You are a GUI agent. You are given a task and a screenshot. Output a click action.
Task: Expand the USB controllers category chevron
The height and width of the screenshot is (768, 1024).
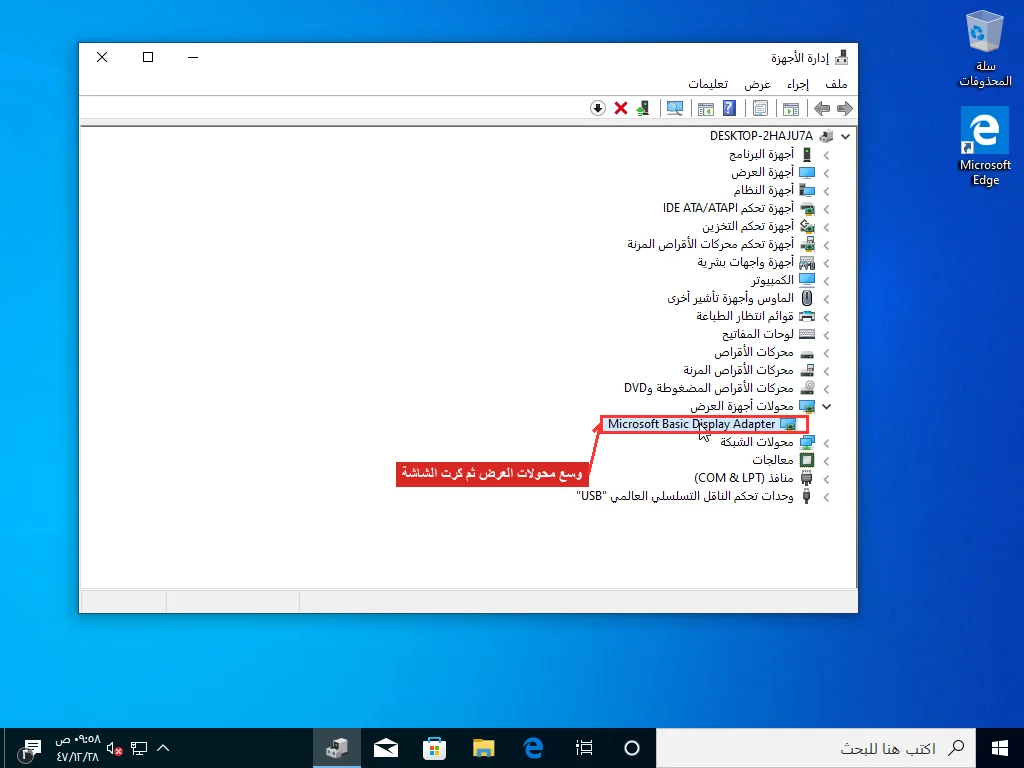pyautogui.click(x=827, y=496)
